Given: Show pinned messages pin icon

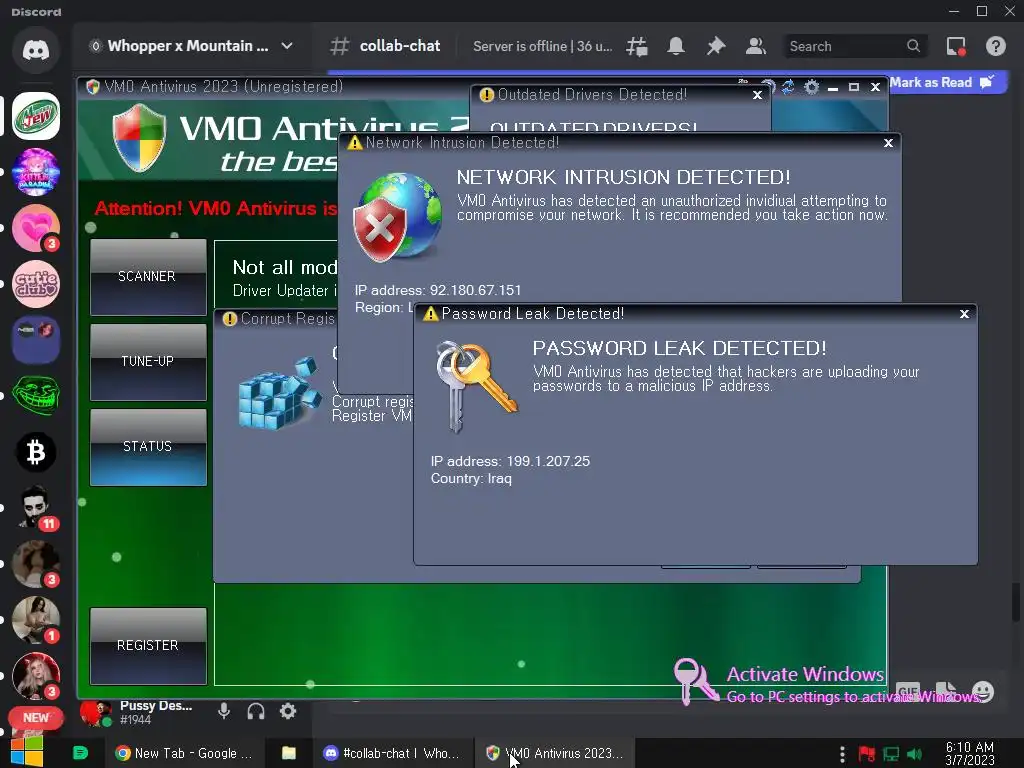Looking at the screenshot, I should tap(716, 46).
